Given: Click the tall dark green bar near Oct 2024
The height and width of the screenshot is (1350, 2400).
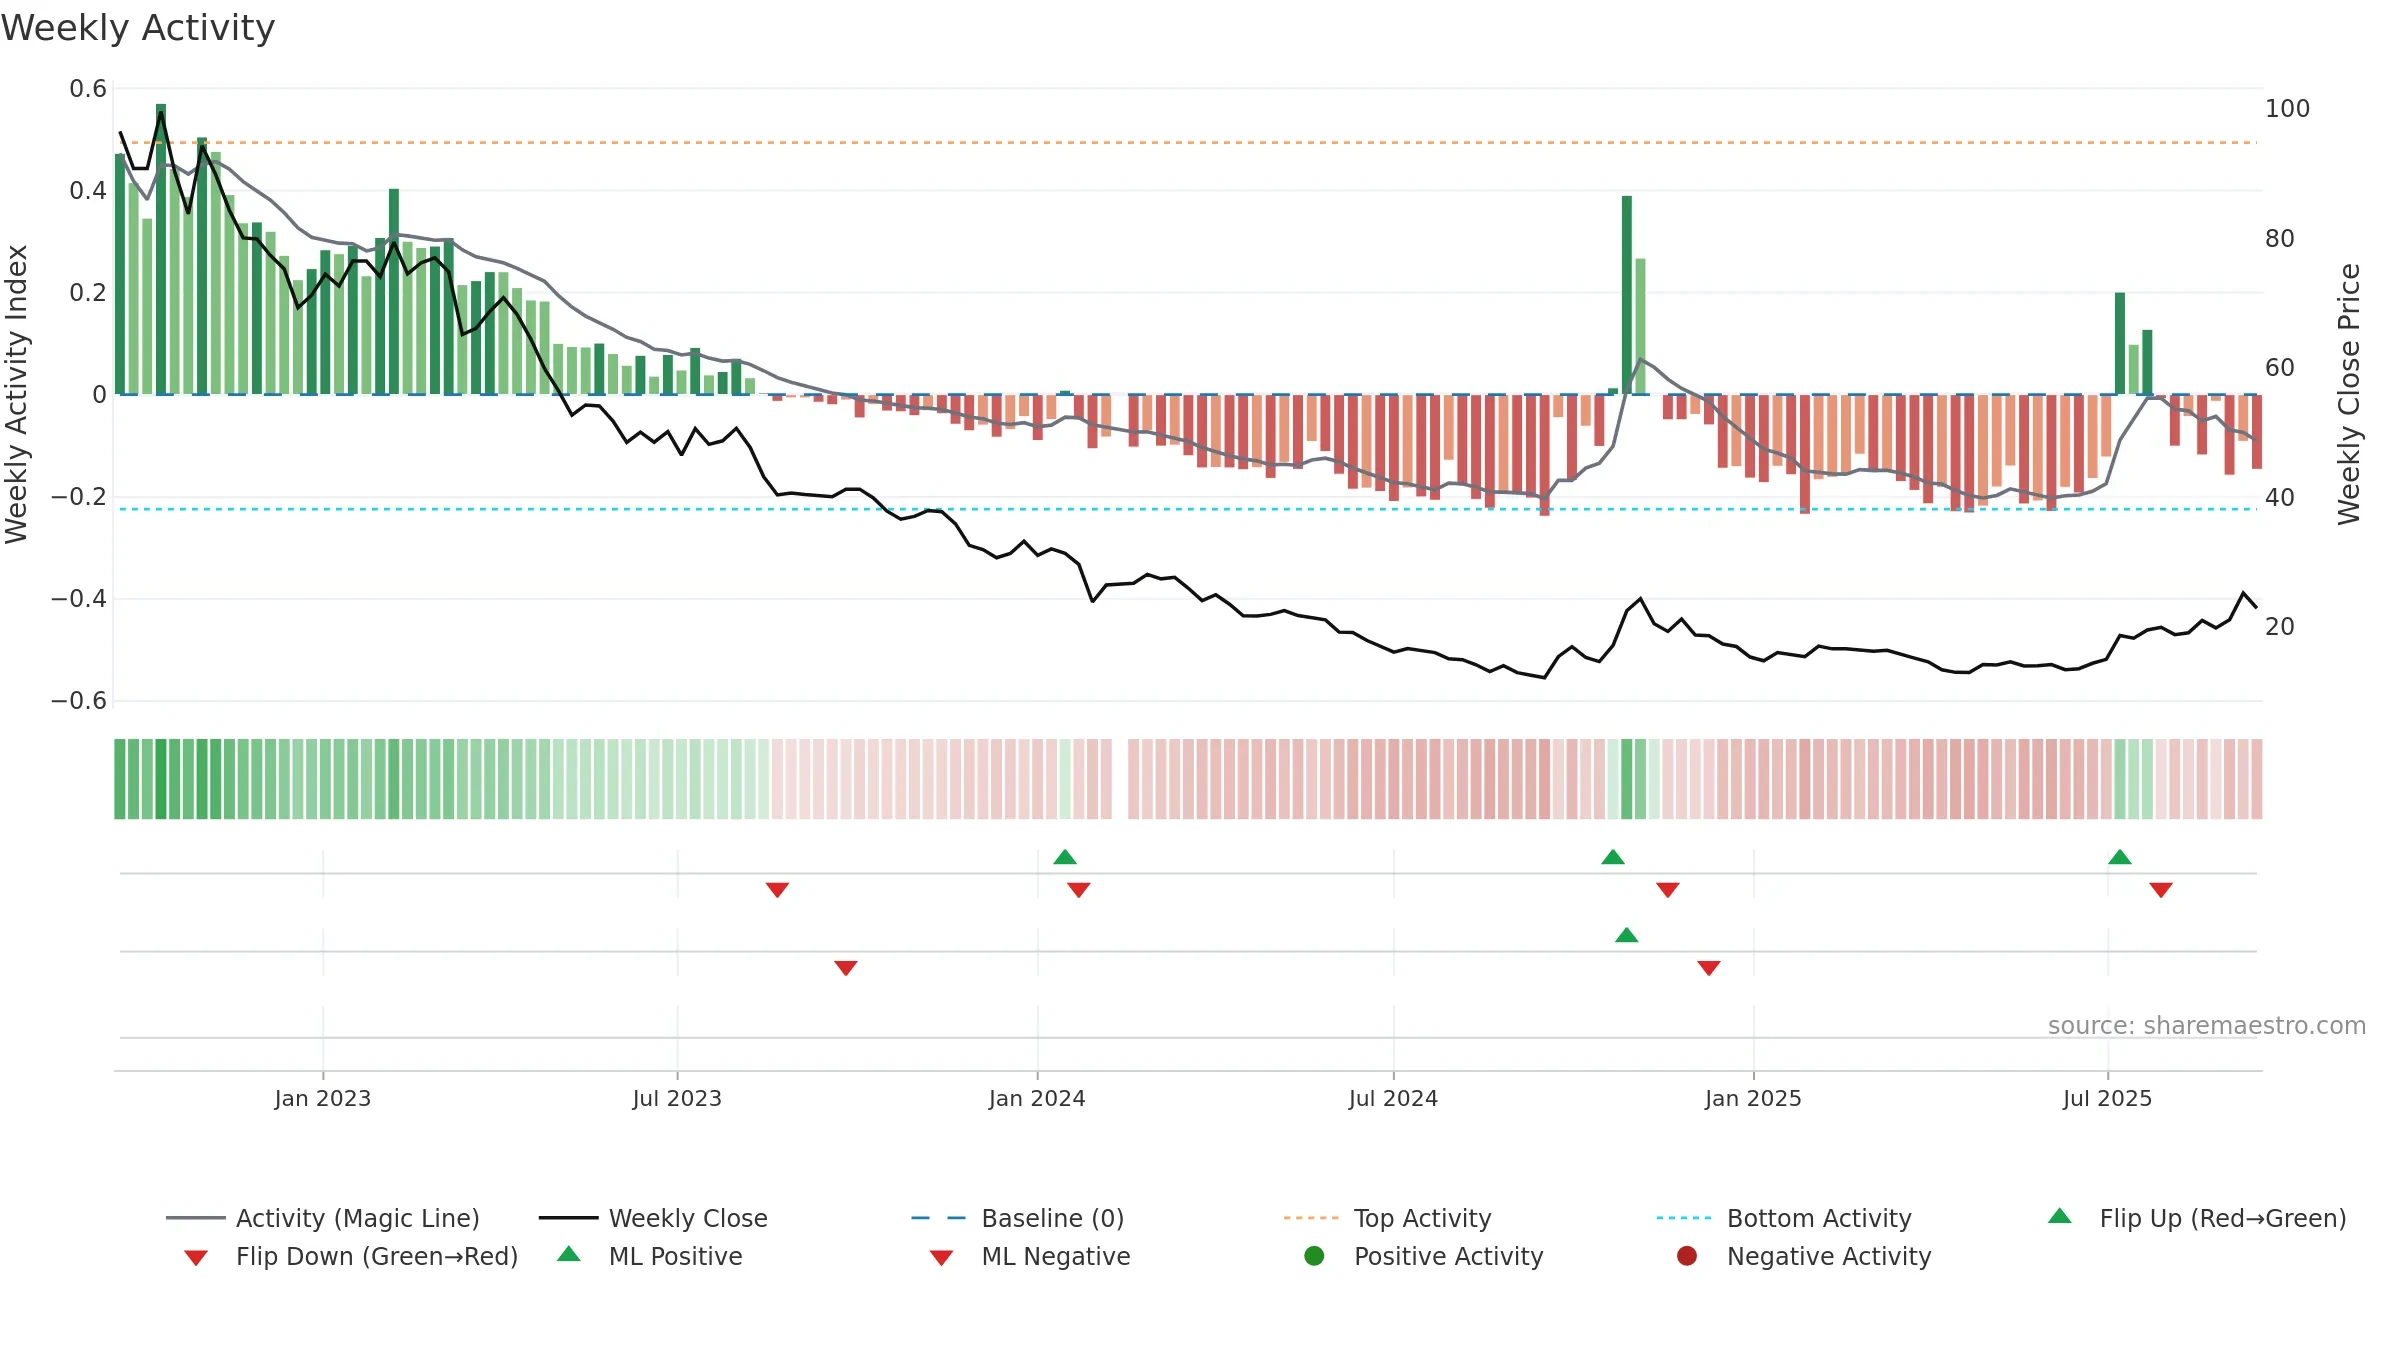Looking at the screenshot, I should [1627, 295].
